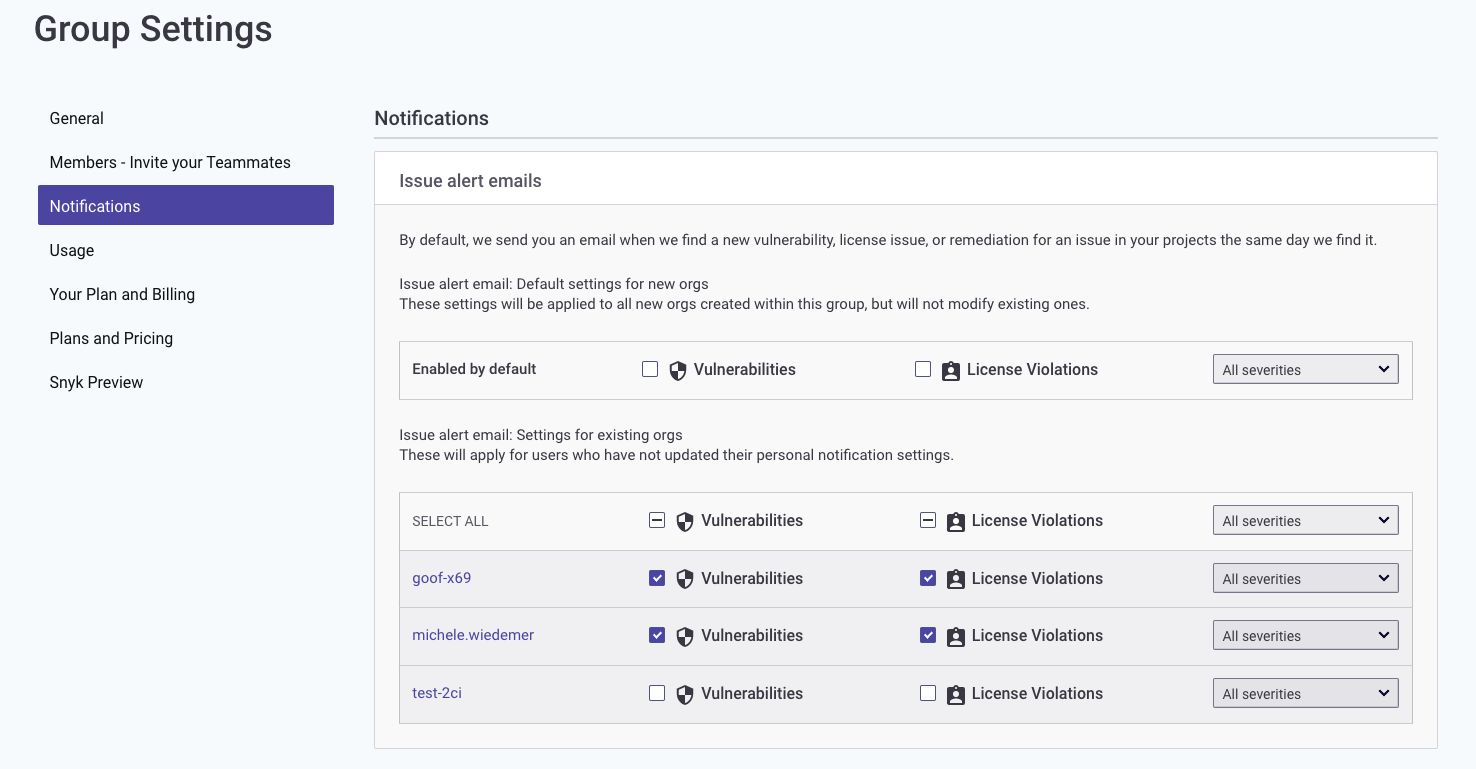Click the Enabled by default label

pyautogui.click(x=474, y=369)
